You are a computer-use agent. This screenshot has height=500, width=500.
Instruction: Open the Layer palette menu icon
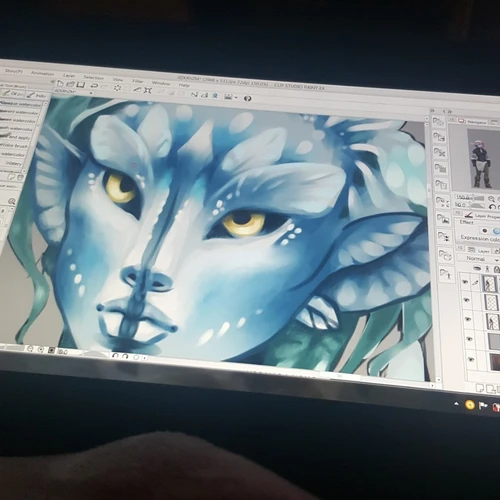point(460,248)
